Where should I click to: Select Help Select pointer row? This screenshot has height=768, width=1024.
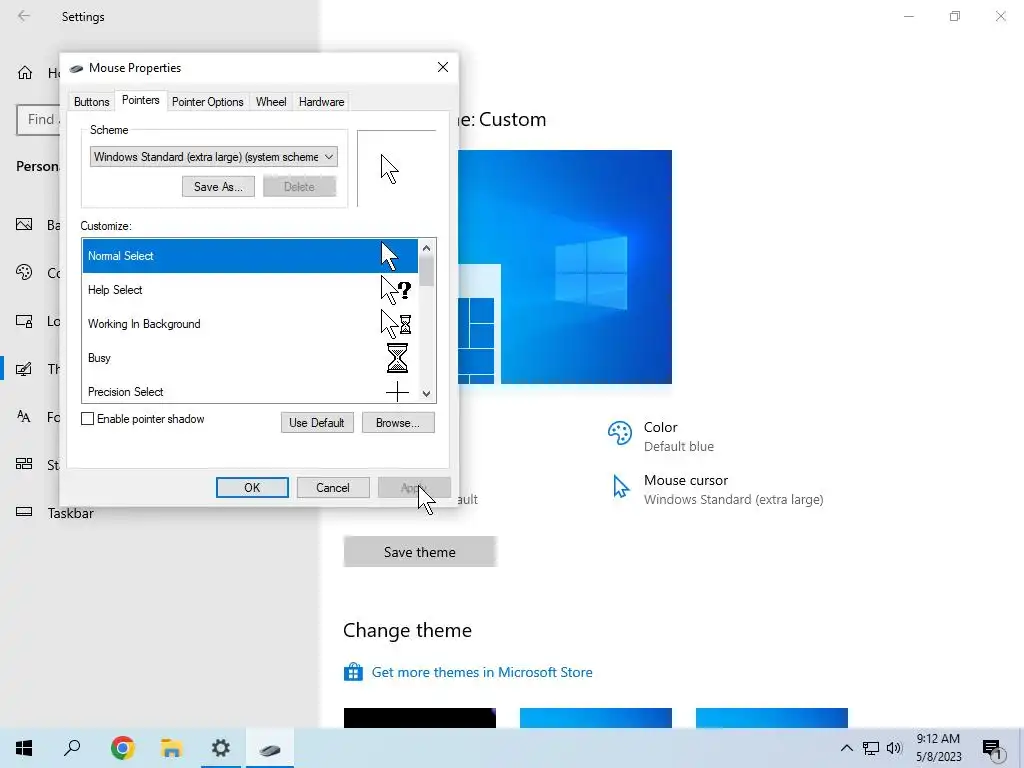coord(250,290)
